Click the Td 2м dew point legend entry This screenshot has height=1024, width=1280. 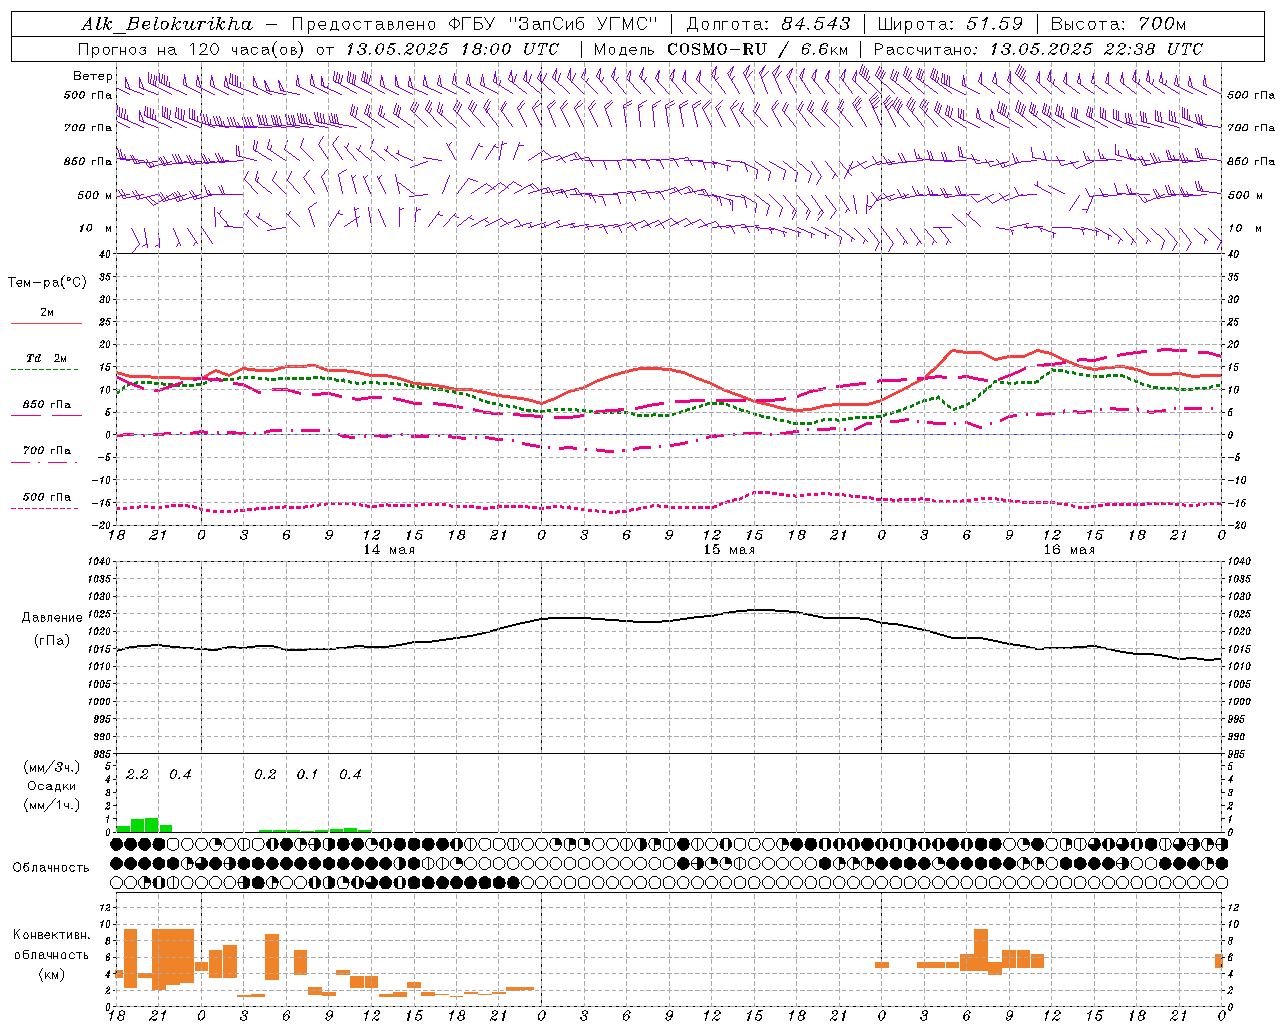47,358
